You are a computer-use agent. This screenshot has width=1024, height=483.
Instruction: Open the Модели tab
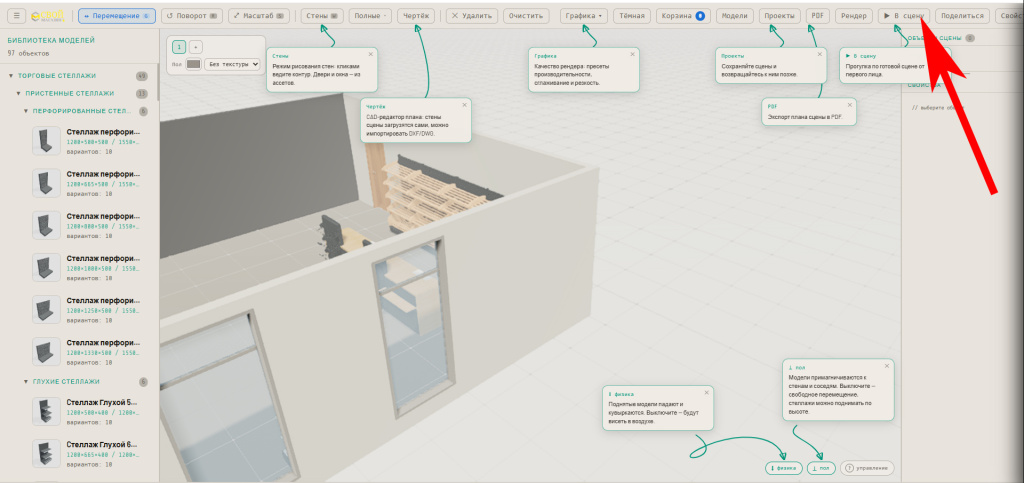[735, 16]
